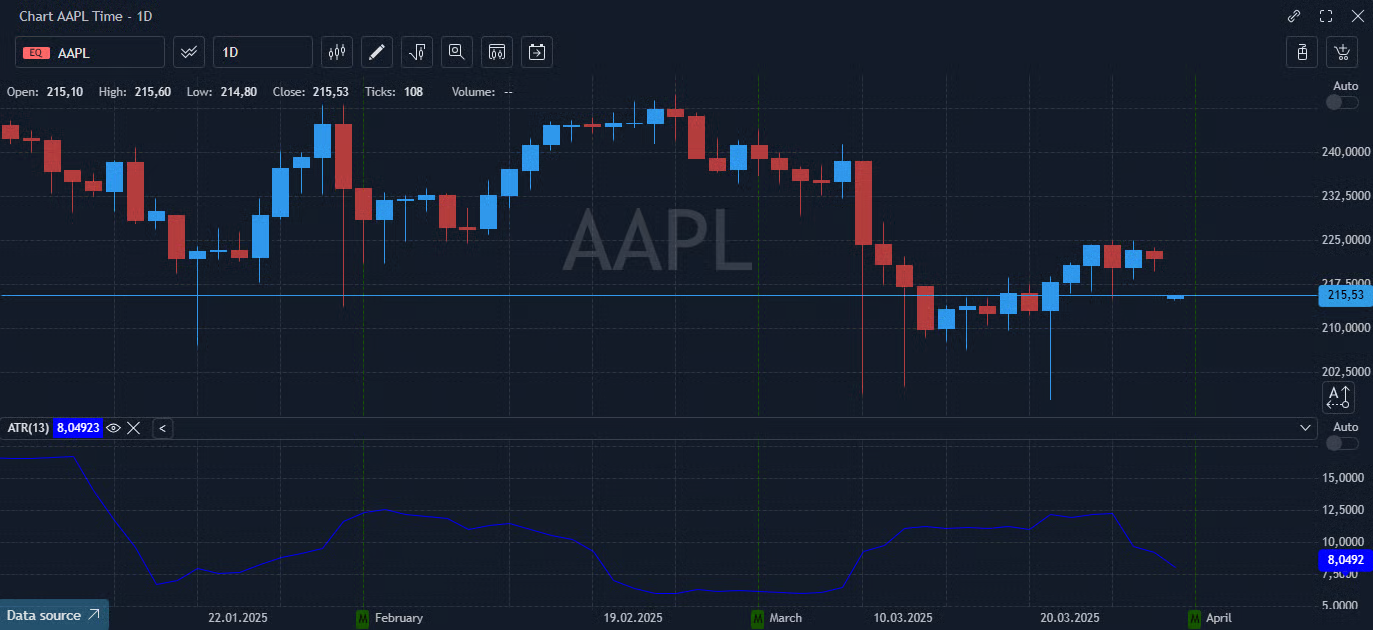Screen dimensions: 1373x630
Task: Click the compare lines icon beside AAPL
Action: tap(189, 52)
